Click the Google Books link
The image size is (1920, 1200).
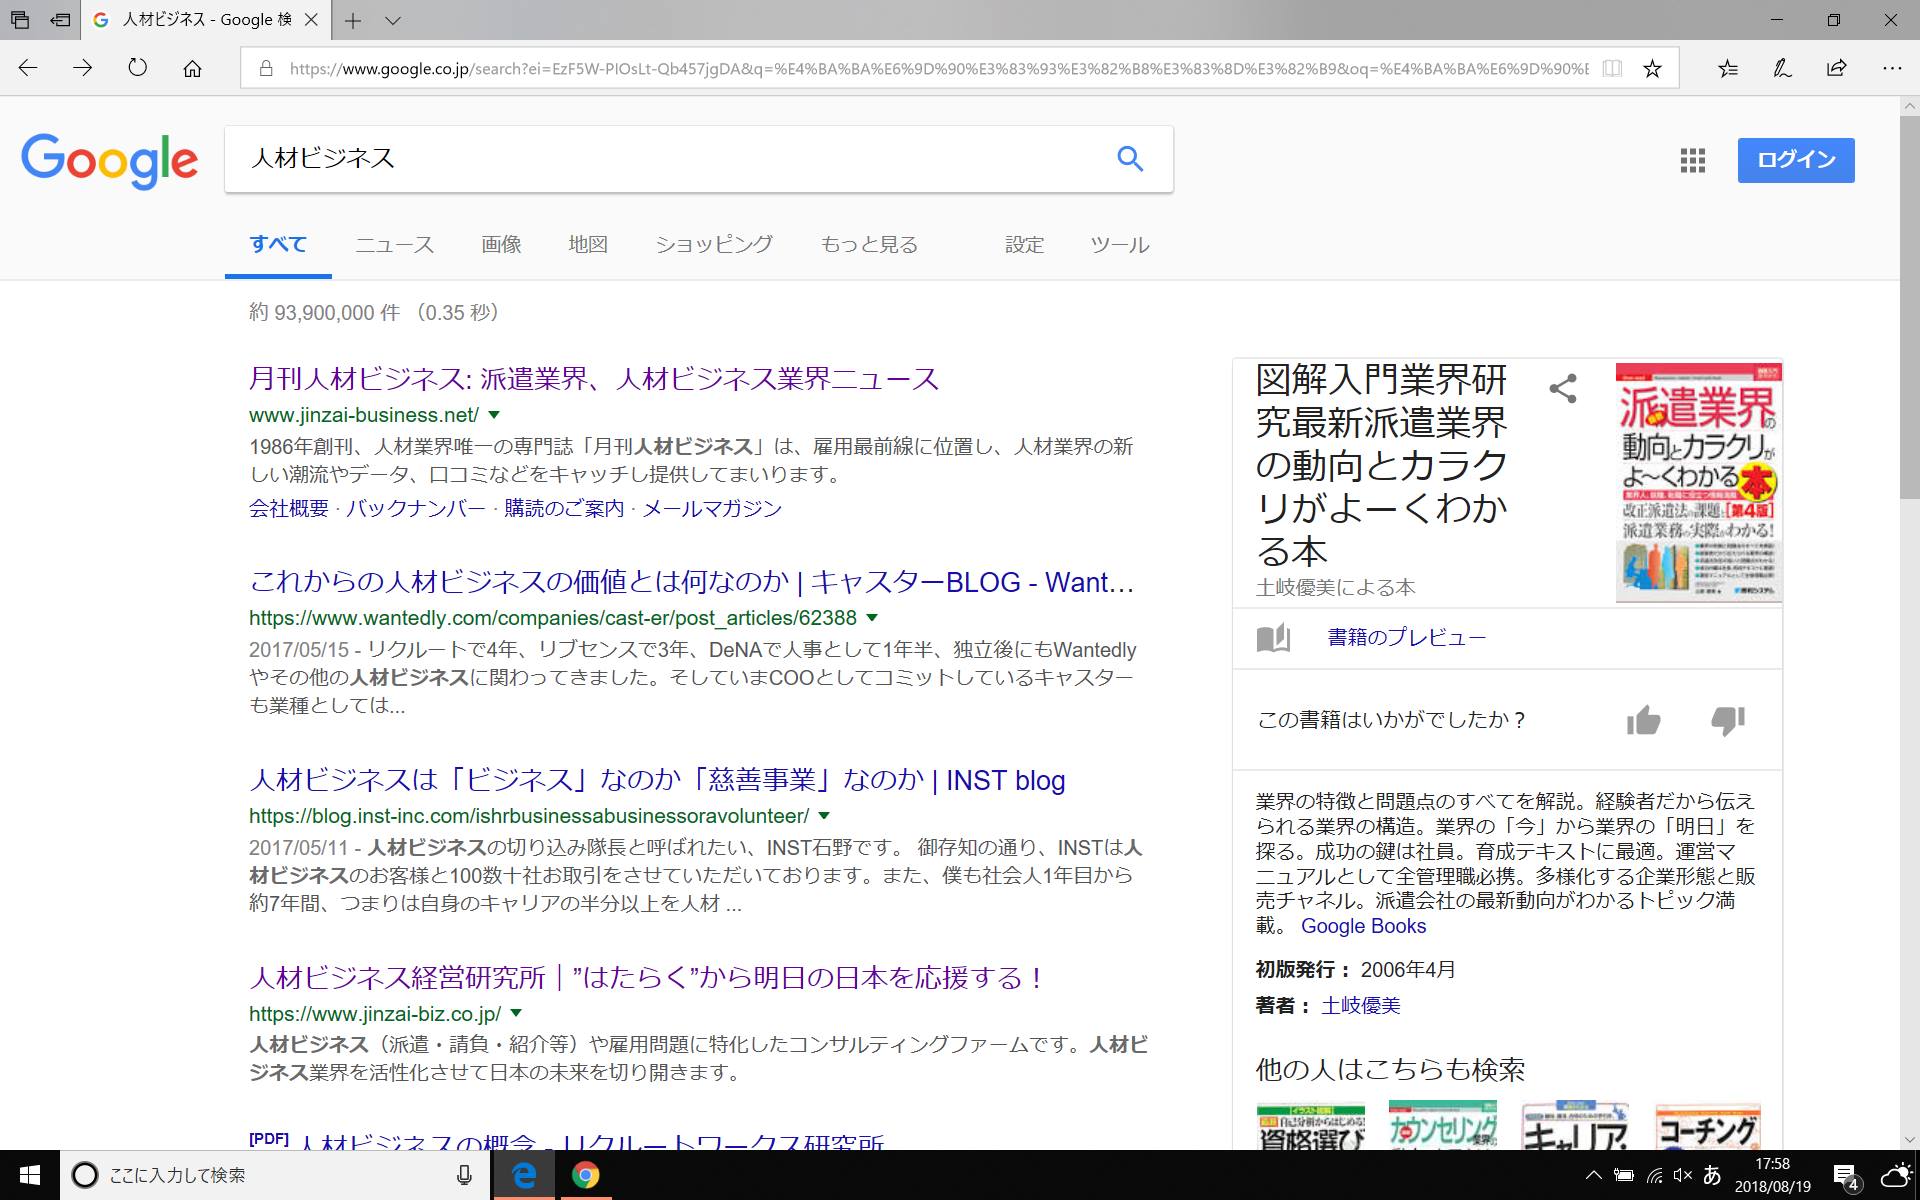pyautogui.click(x=1363, y=926)
